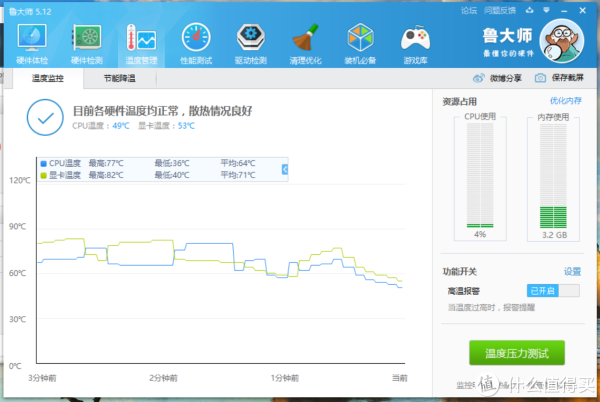Select 温度管理 temperature management

click(x=141, y=43)
